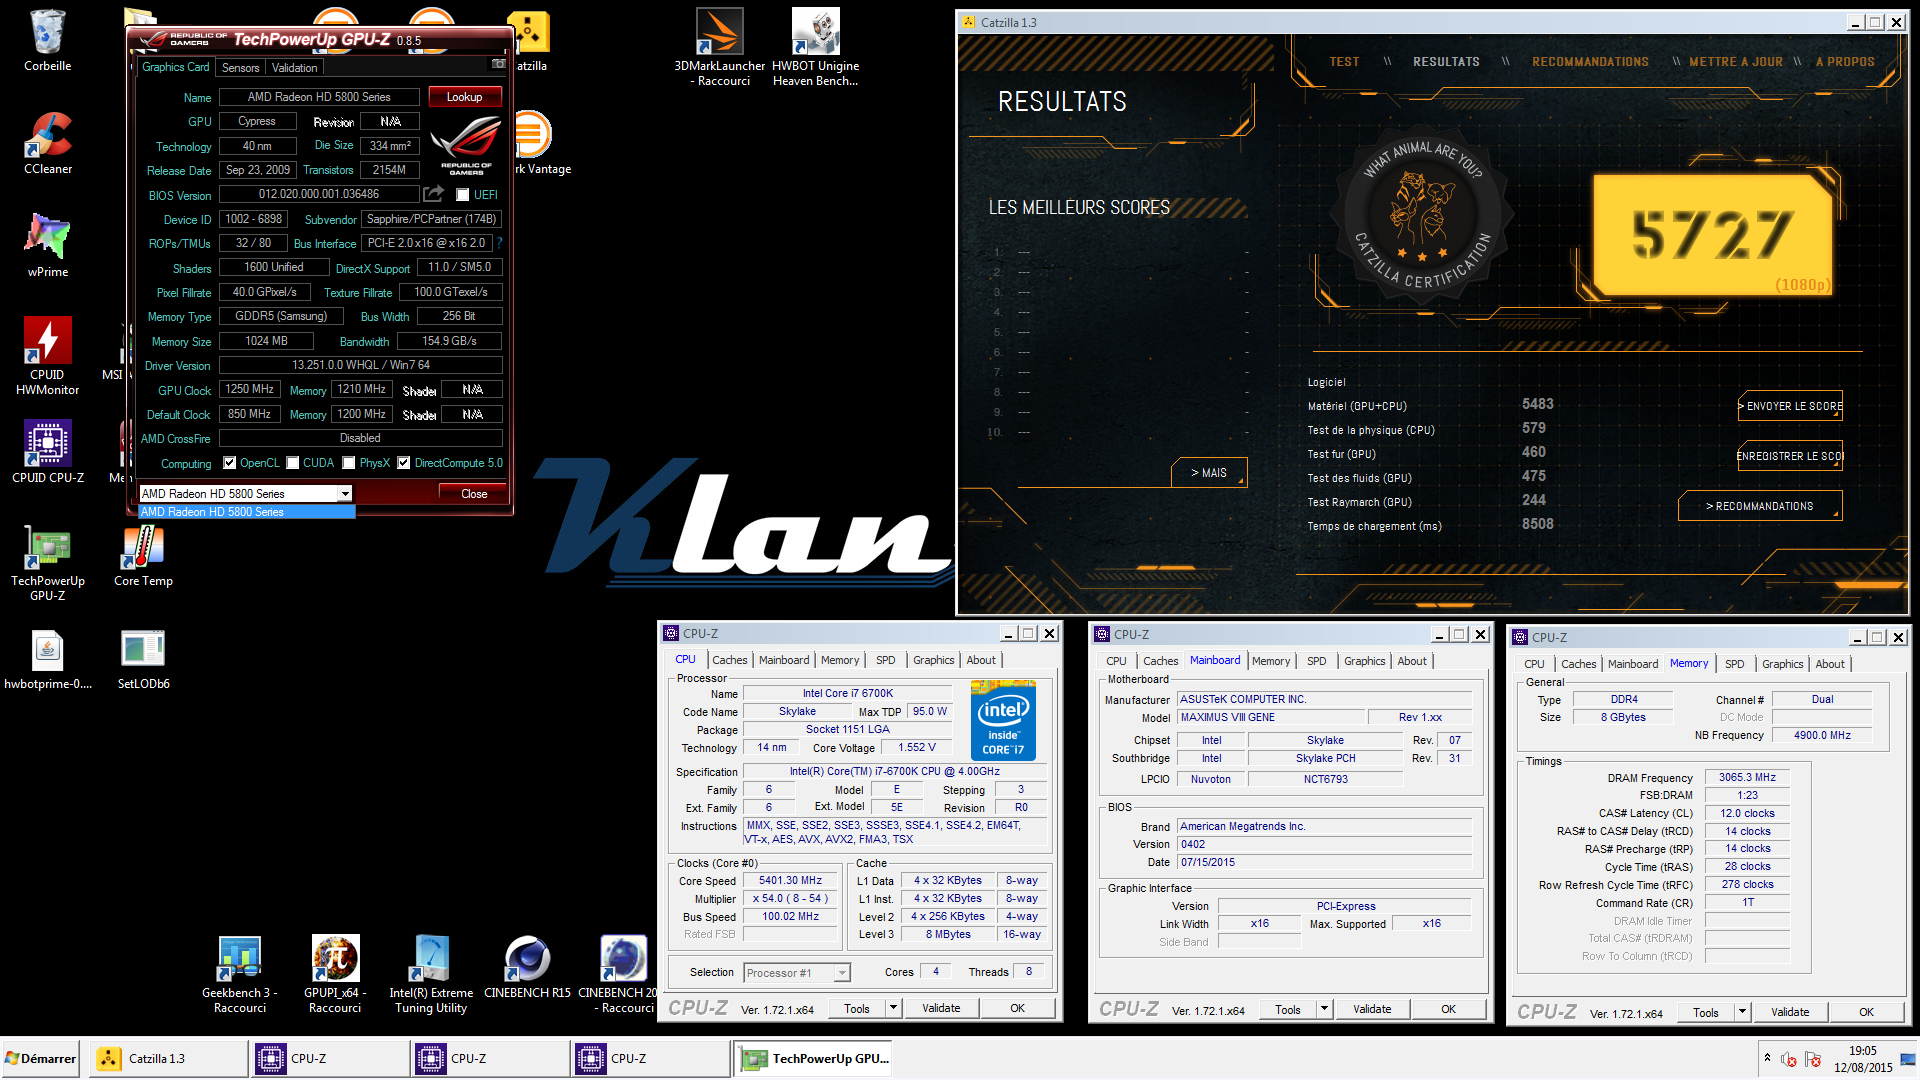Click the Lookup button in GPU-Z
The image size is (1920, 1080).
pyautogui.click(x=465, y=97)
